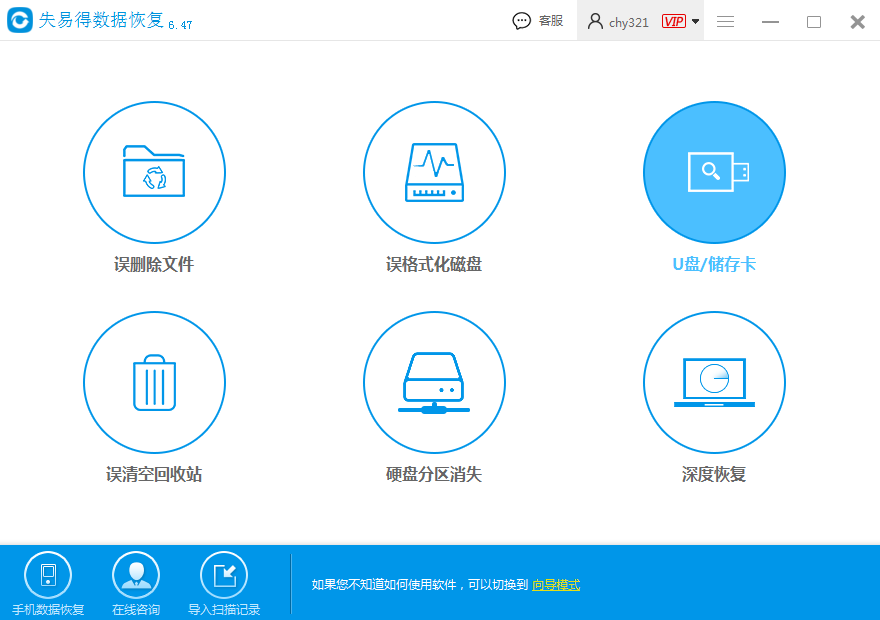Viewport: 880px width, 620px height.
Task: Choose the USB drive/memory card icon
Action: [714, 172]
